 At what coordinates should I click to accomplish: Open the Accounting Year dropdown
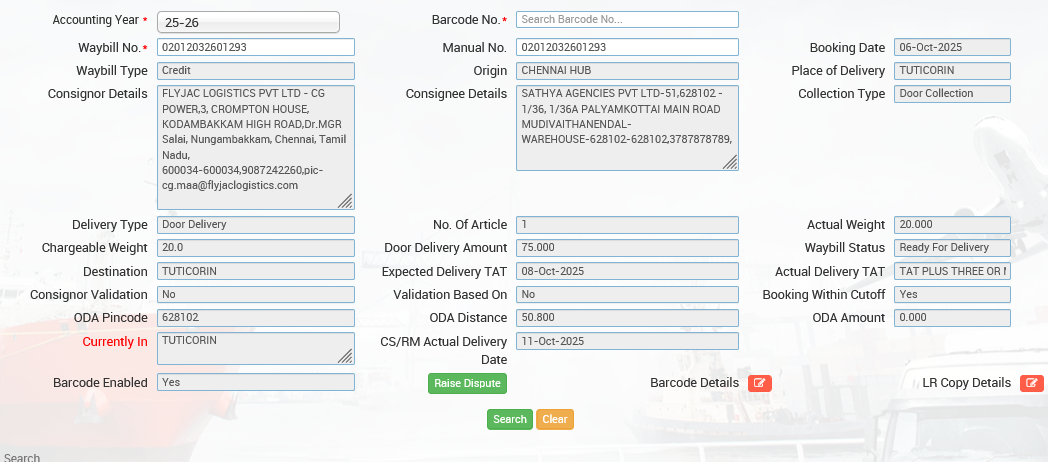[255, 22]
